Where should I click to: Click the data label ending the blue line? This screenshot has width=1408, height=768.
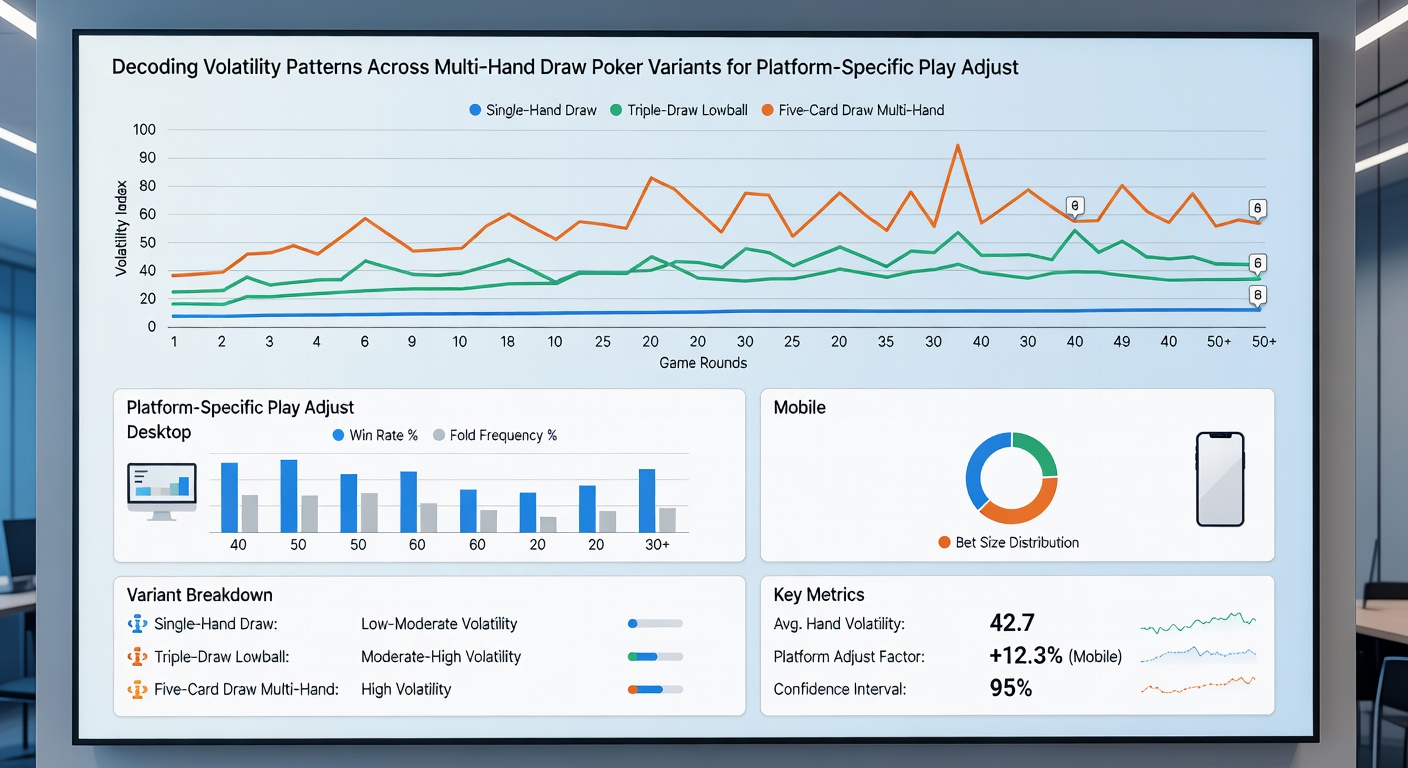pyautogui.click(x=1259, y=295)
